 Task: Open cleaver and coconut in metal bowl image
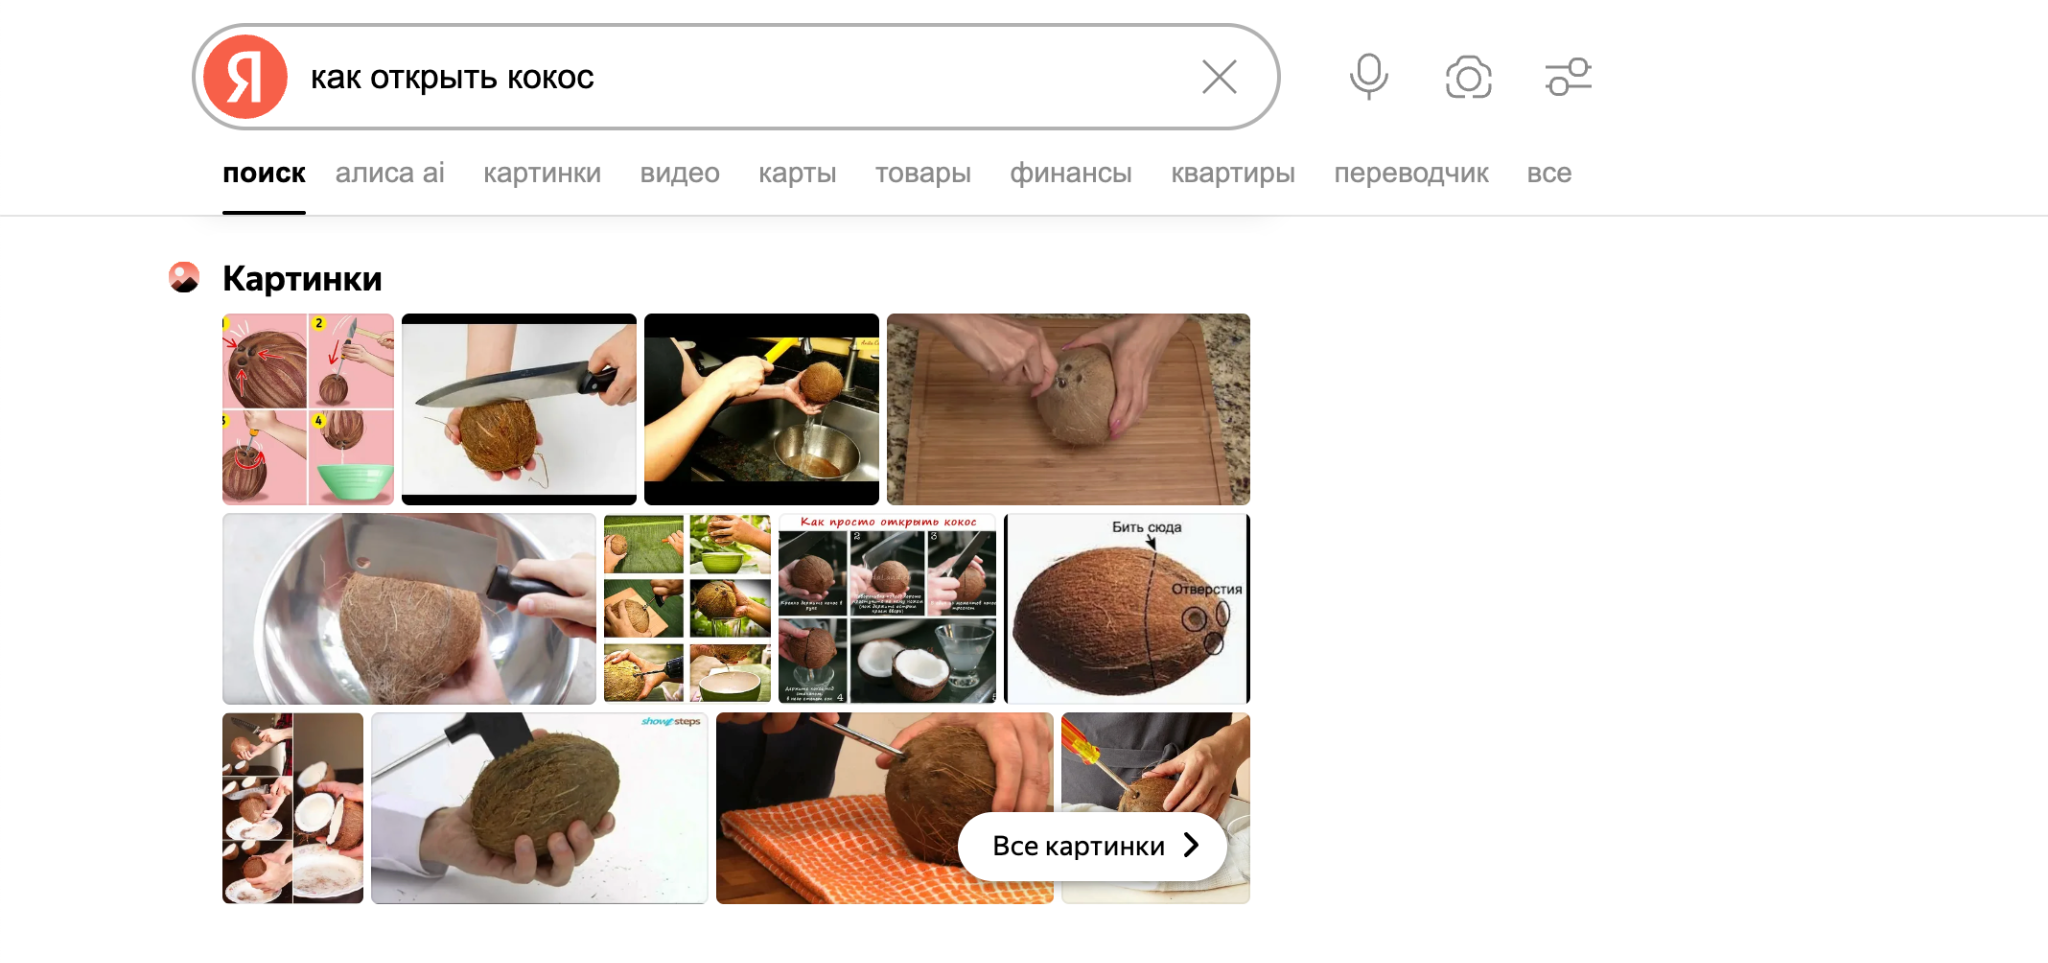[409, 609]
